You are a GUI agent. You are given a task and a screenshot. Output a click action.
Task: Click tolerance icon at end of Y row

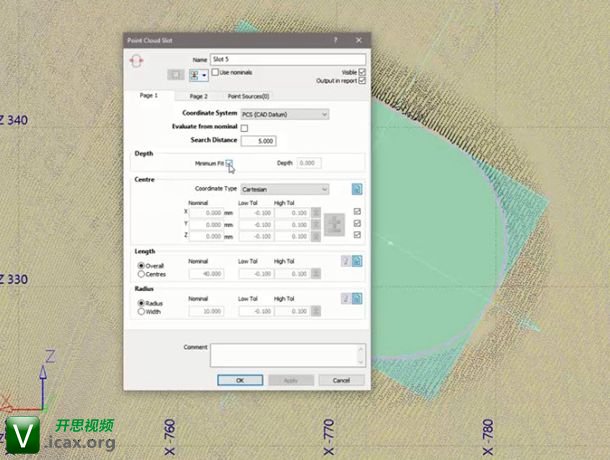point(316,225)
